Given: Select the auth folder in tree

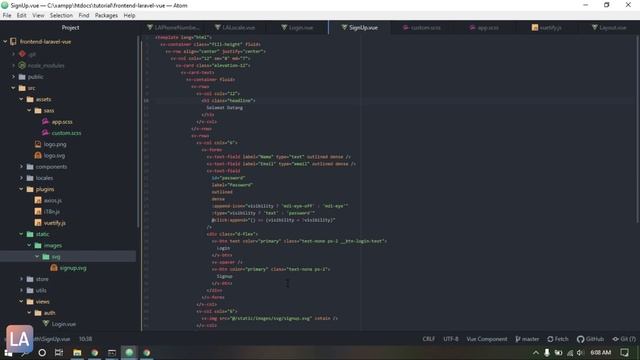Looking at the screenshot, I should [49, 313].
